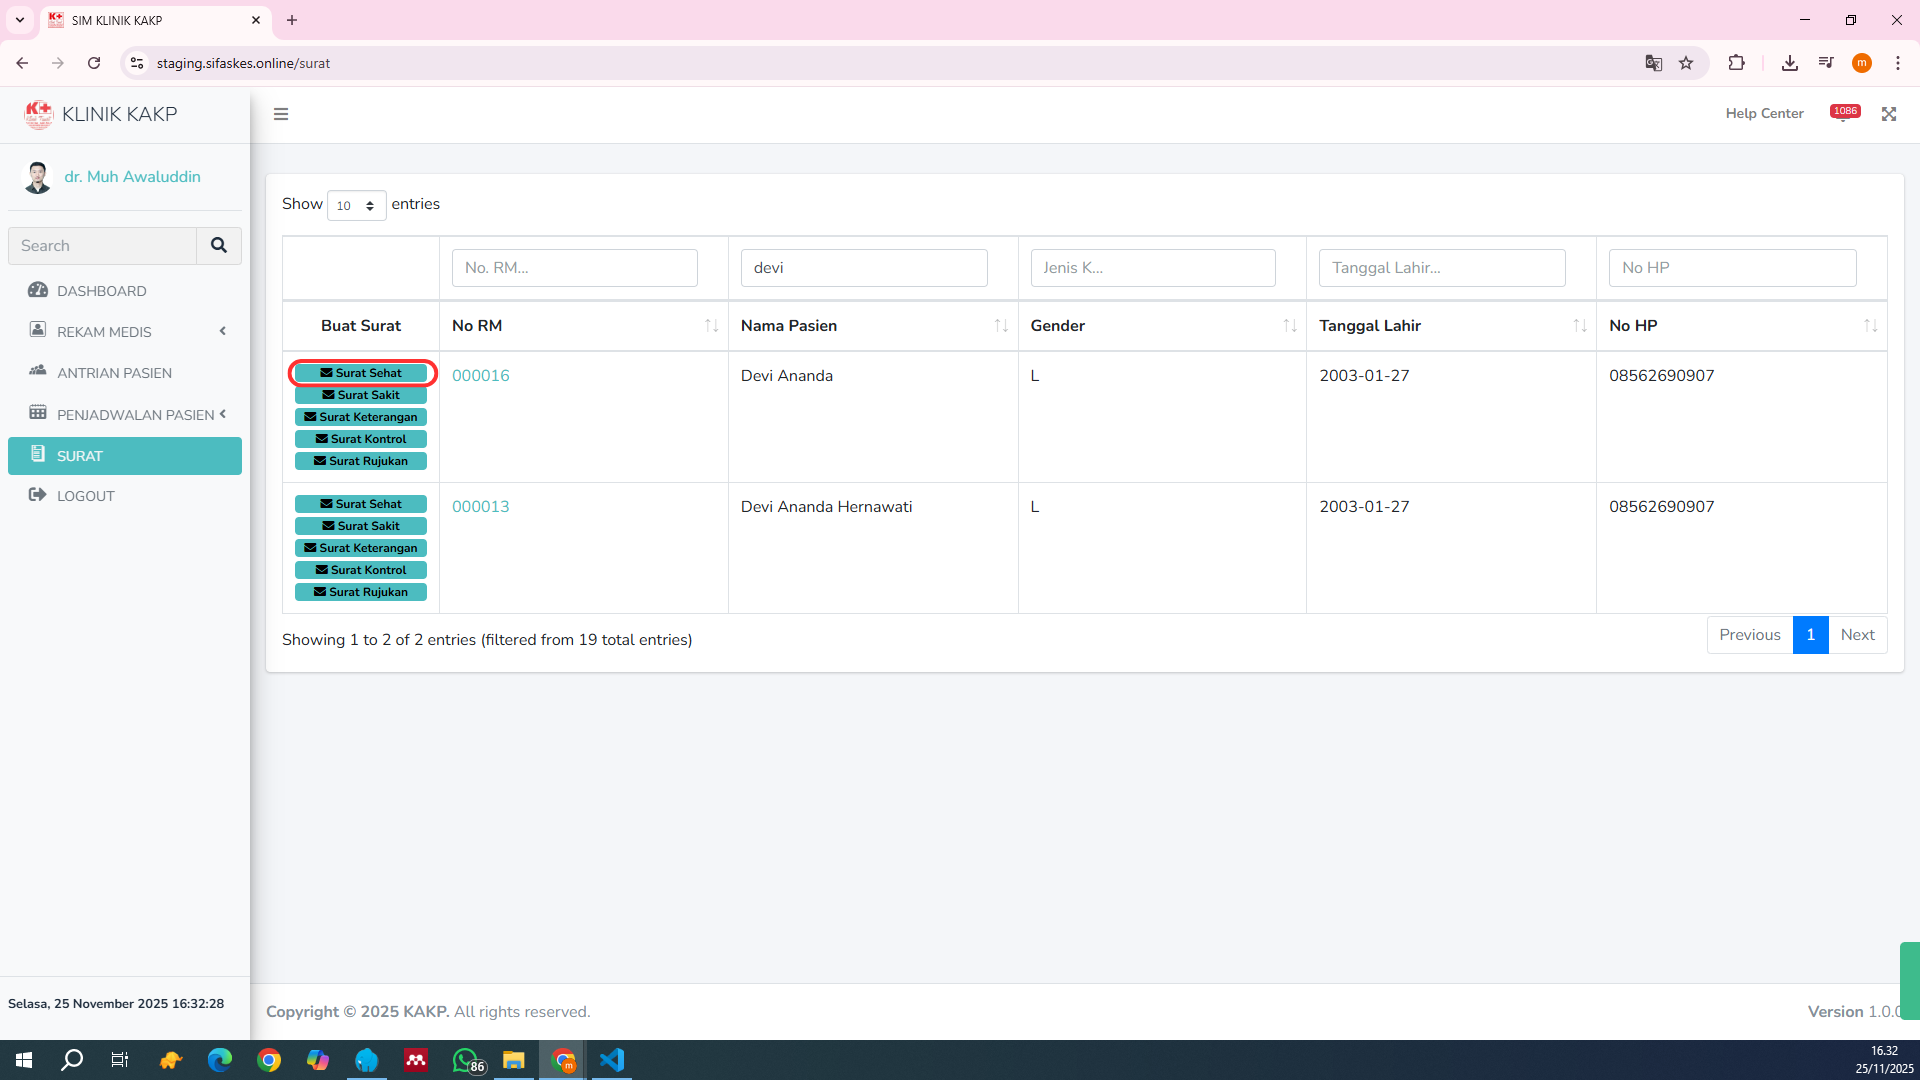The image size is (1920, 1080).
Task: Open patient record link 000013
Action: click(x=480, y=507)
